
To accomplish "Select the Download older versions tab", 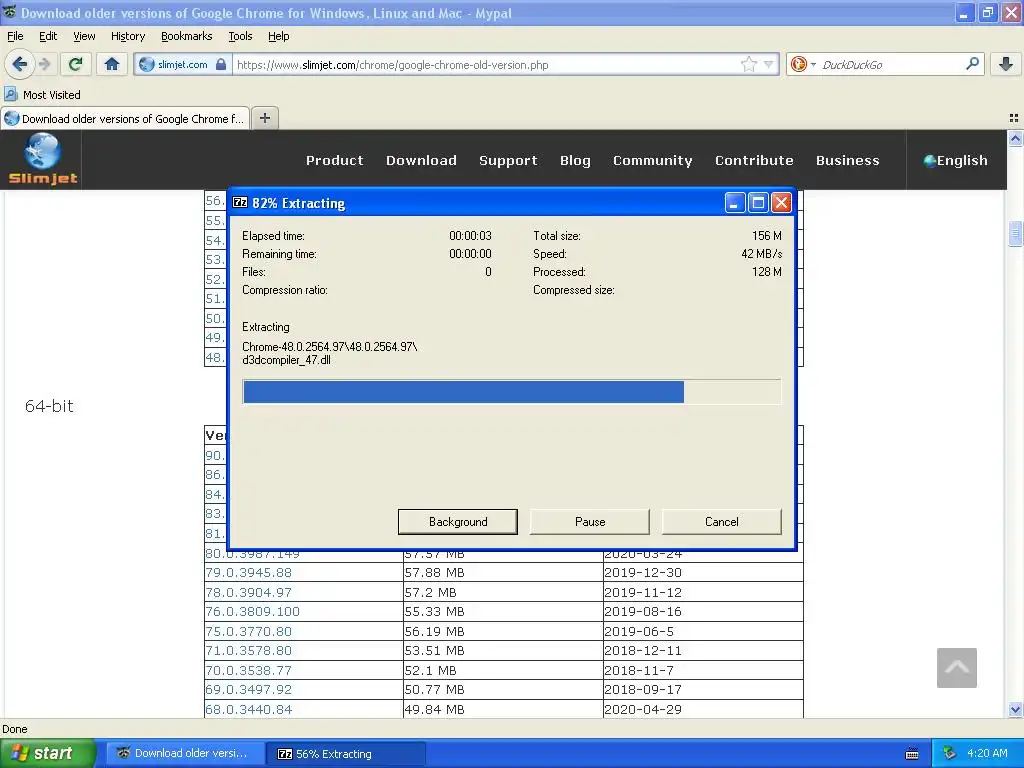I will 125,118.
